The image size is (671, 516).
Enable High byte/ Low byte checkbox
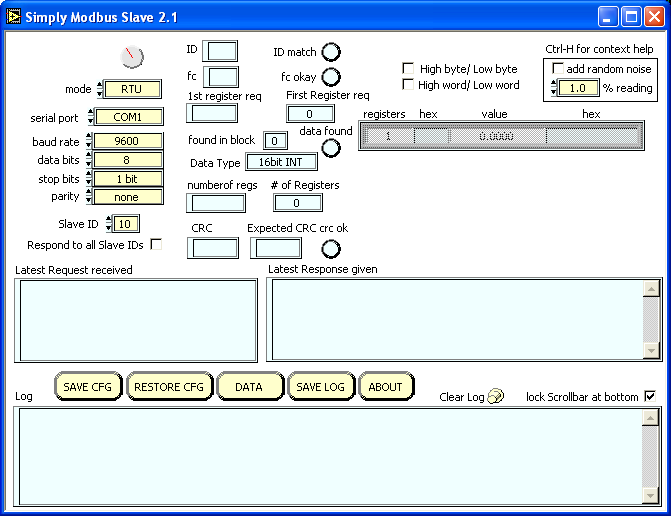click(x=408, y=68)
